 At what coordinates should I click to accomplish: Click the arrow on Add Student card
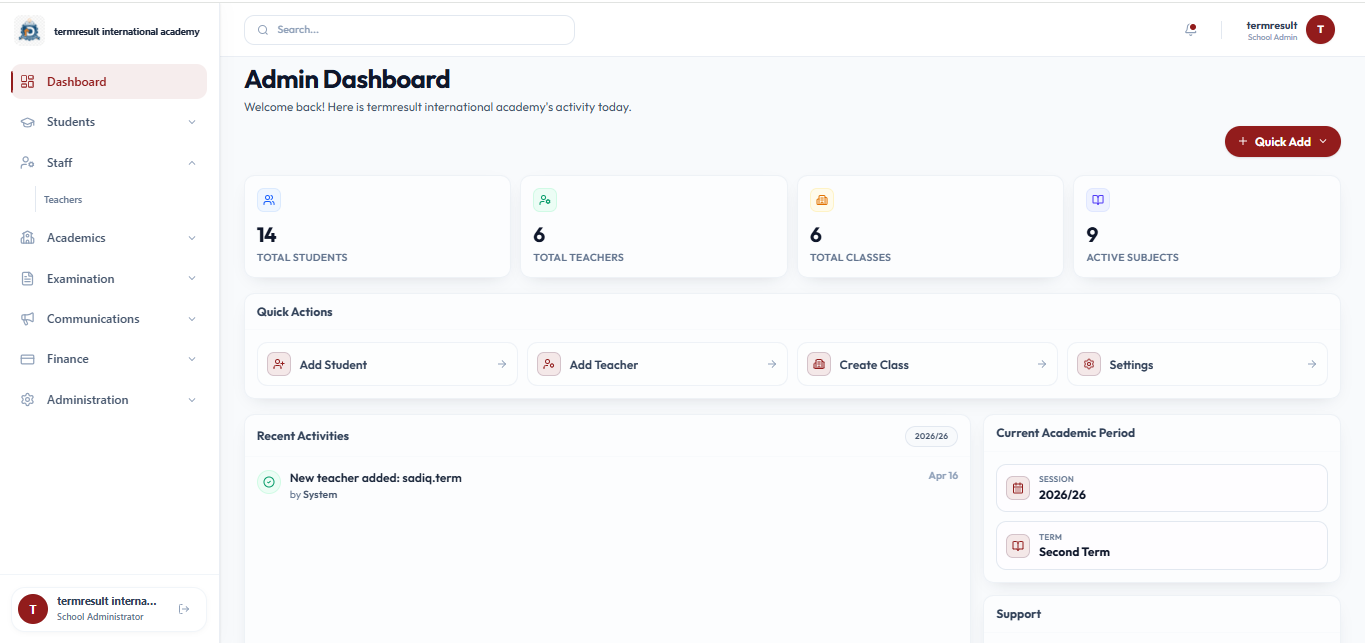click(x=502, y=364)
